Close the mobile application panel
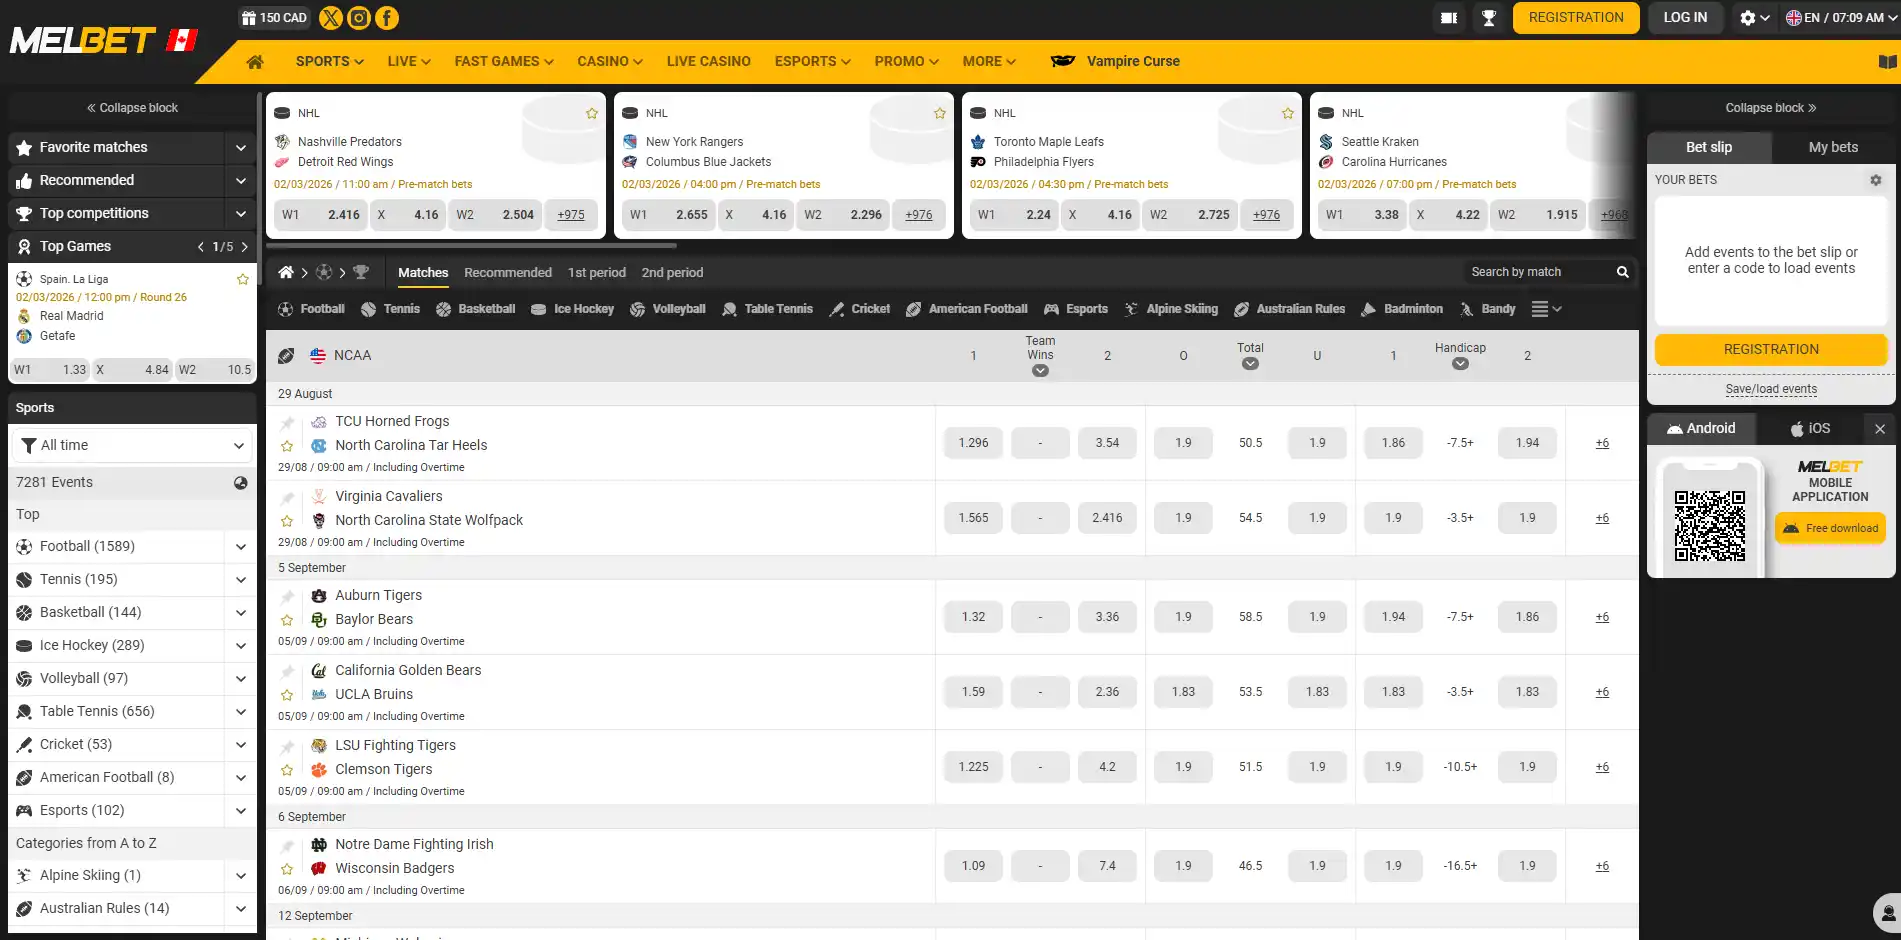The width and height of the screenshot is (1901, 940). (x=1880, y=428)
